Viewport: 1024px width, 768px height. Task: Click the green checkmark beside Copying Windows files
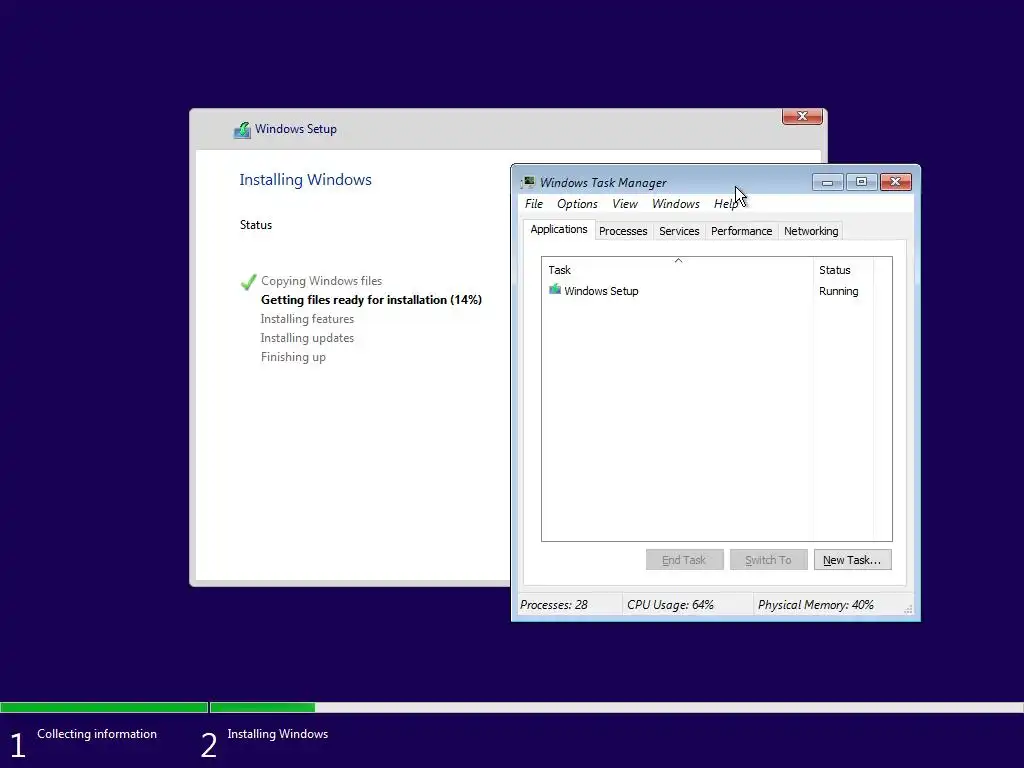(x=248, y=281)
